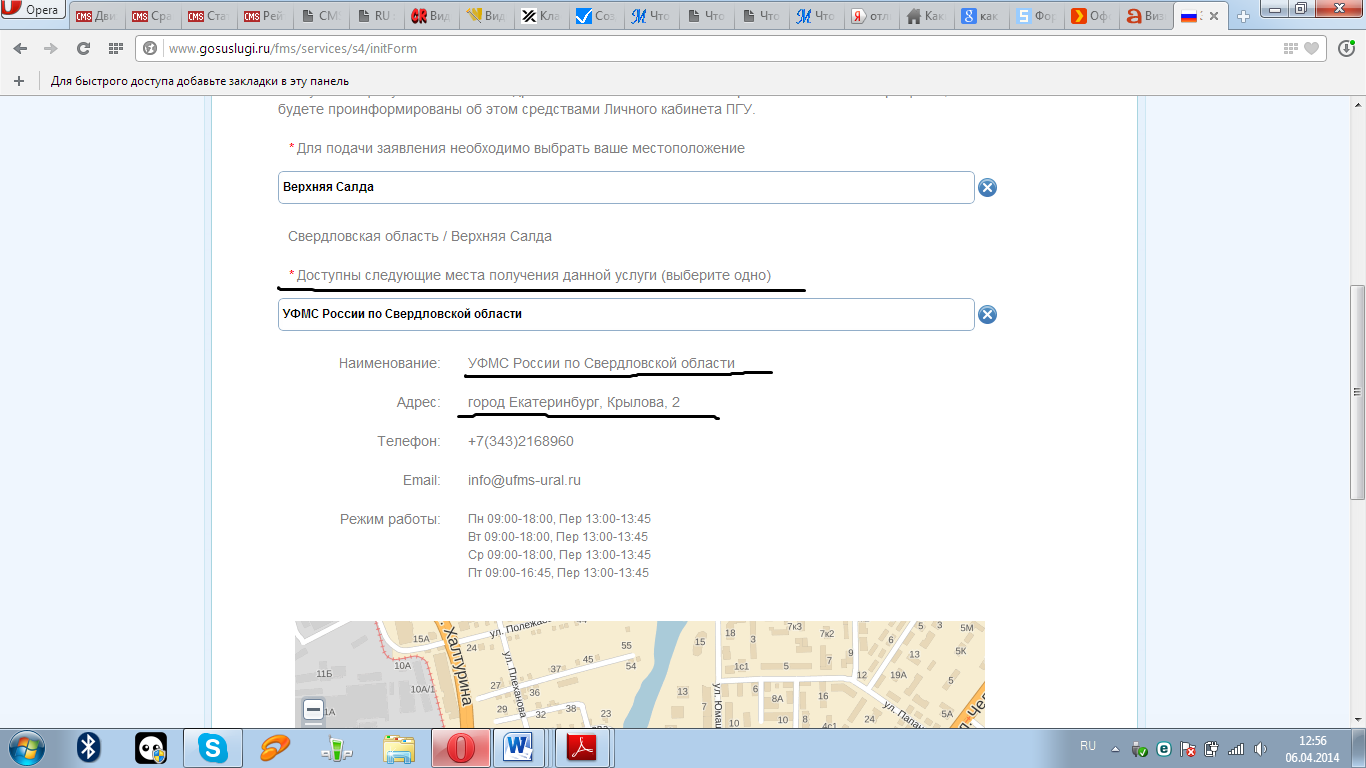Image resolution: width=1366 pixels, height=768 pixels.
Task: Clear the selected УФМС service location
Action: pos(987,315)
